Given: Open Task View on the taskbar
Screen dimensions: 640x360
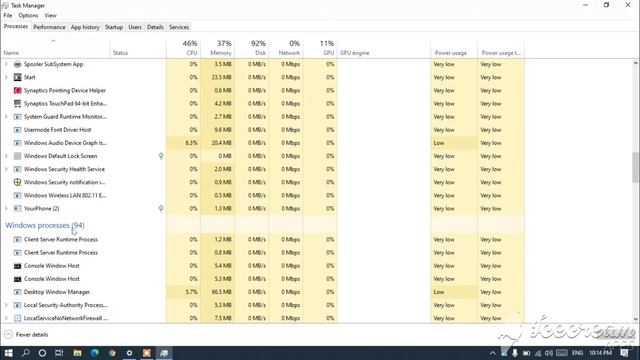Looking at the screenshot, I should [x=59, y=353].
